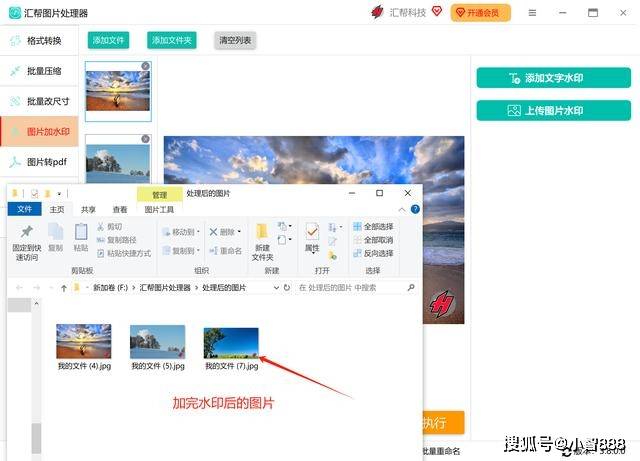The height and width of the screenshot is (461, 640).
Task: Click the 添加文件夹 button
Action: coord(171,40)
